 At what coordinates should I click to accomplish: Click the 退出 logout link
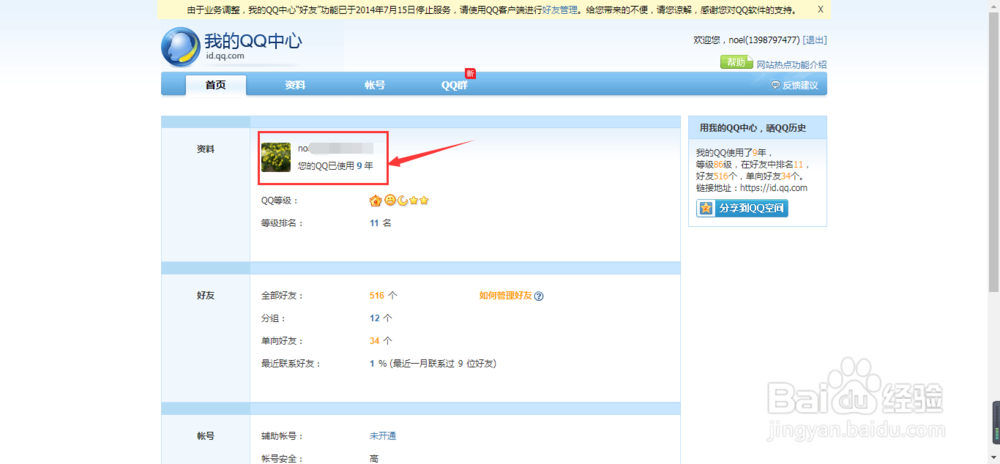pyautogui.click(x=814, y=40)
